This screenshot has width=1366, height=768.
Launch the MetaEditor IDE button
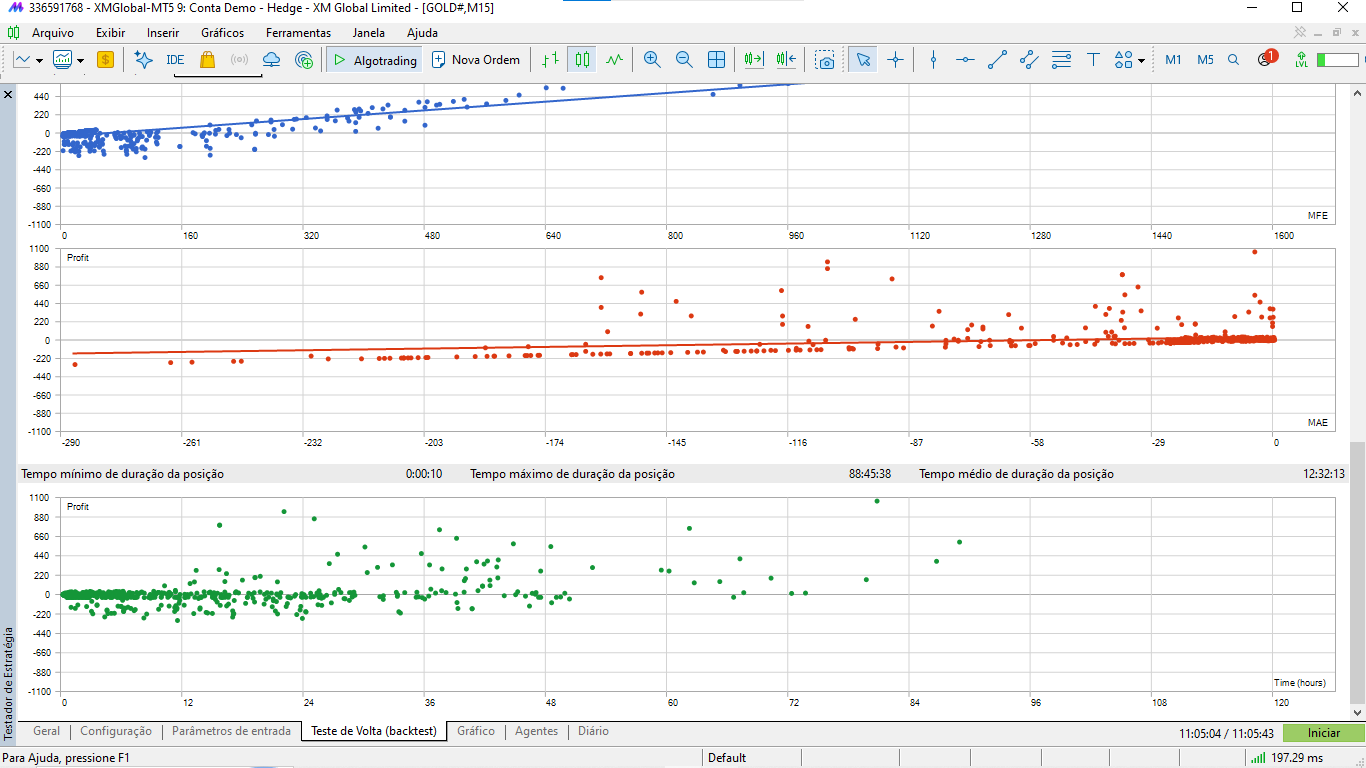click(175, 60)
